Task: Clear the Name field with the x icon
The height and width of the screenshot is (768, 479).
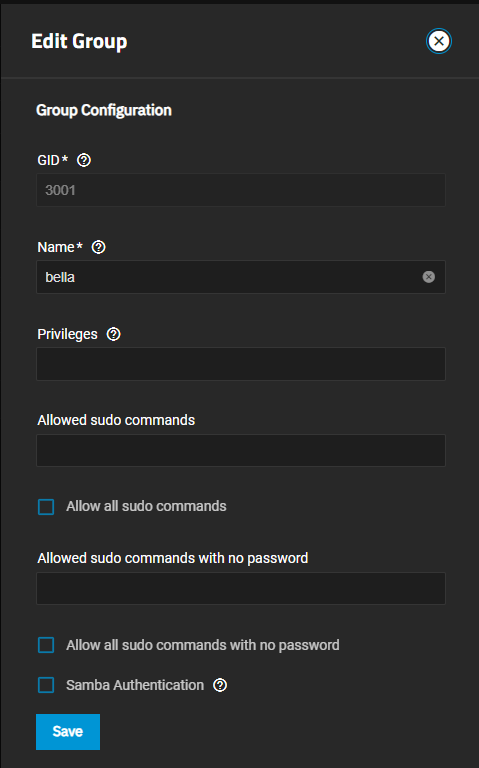Action: (x=429, y=277)
